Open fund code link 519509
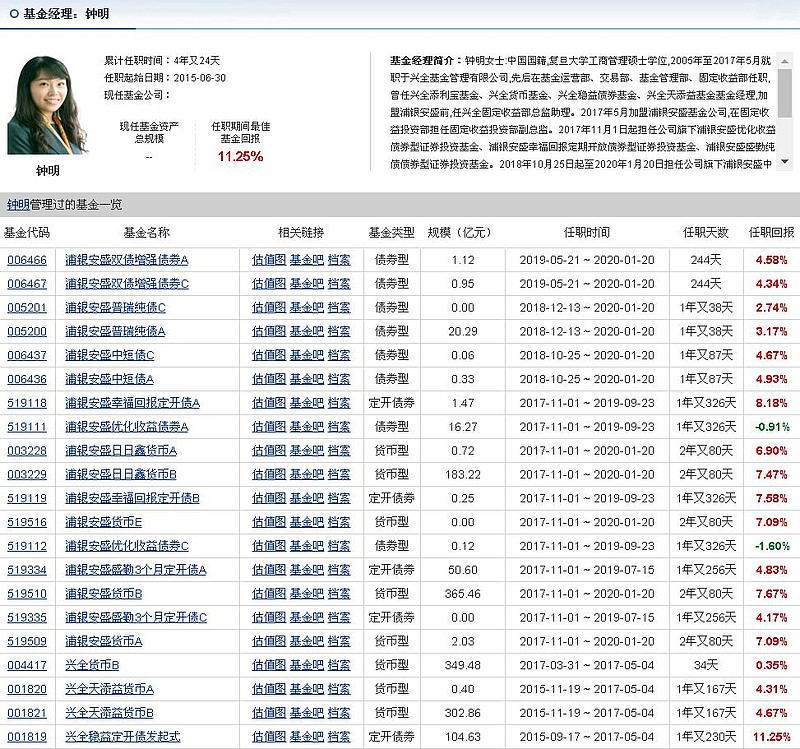This screenshot has width=800, height=749. (27, 641)
